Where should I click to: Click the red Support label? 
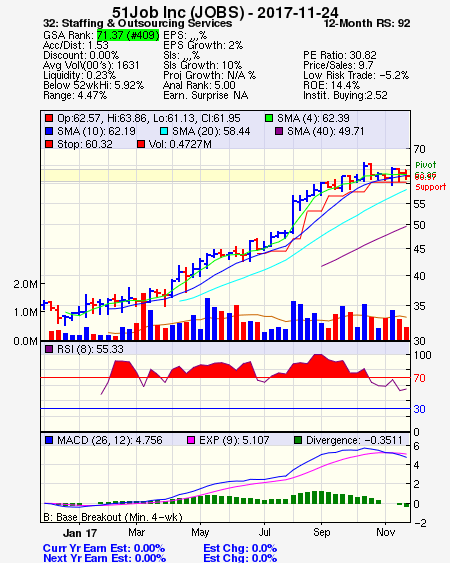431,187
